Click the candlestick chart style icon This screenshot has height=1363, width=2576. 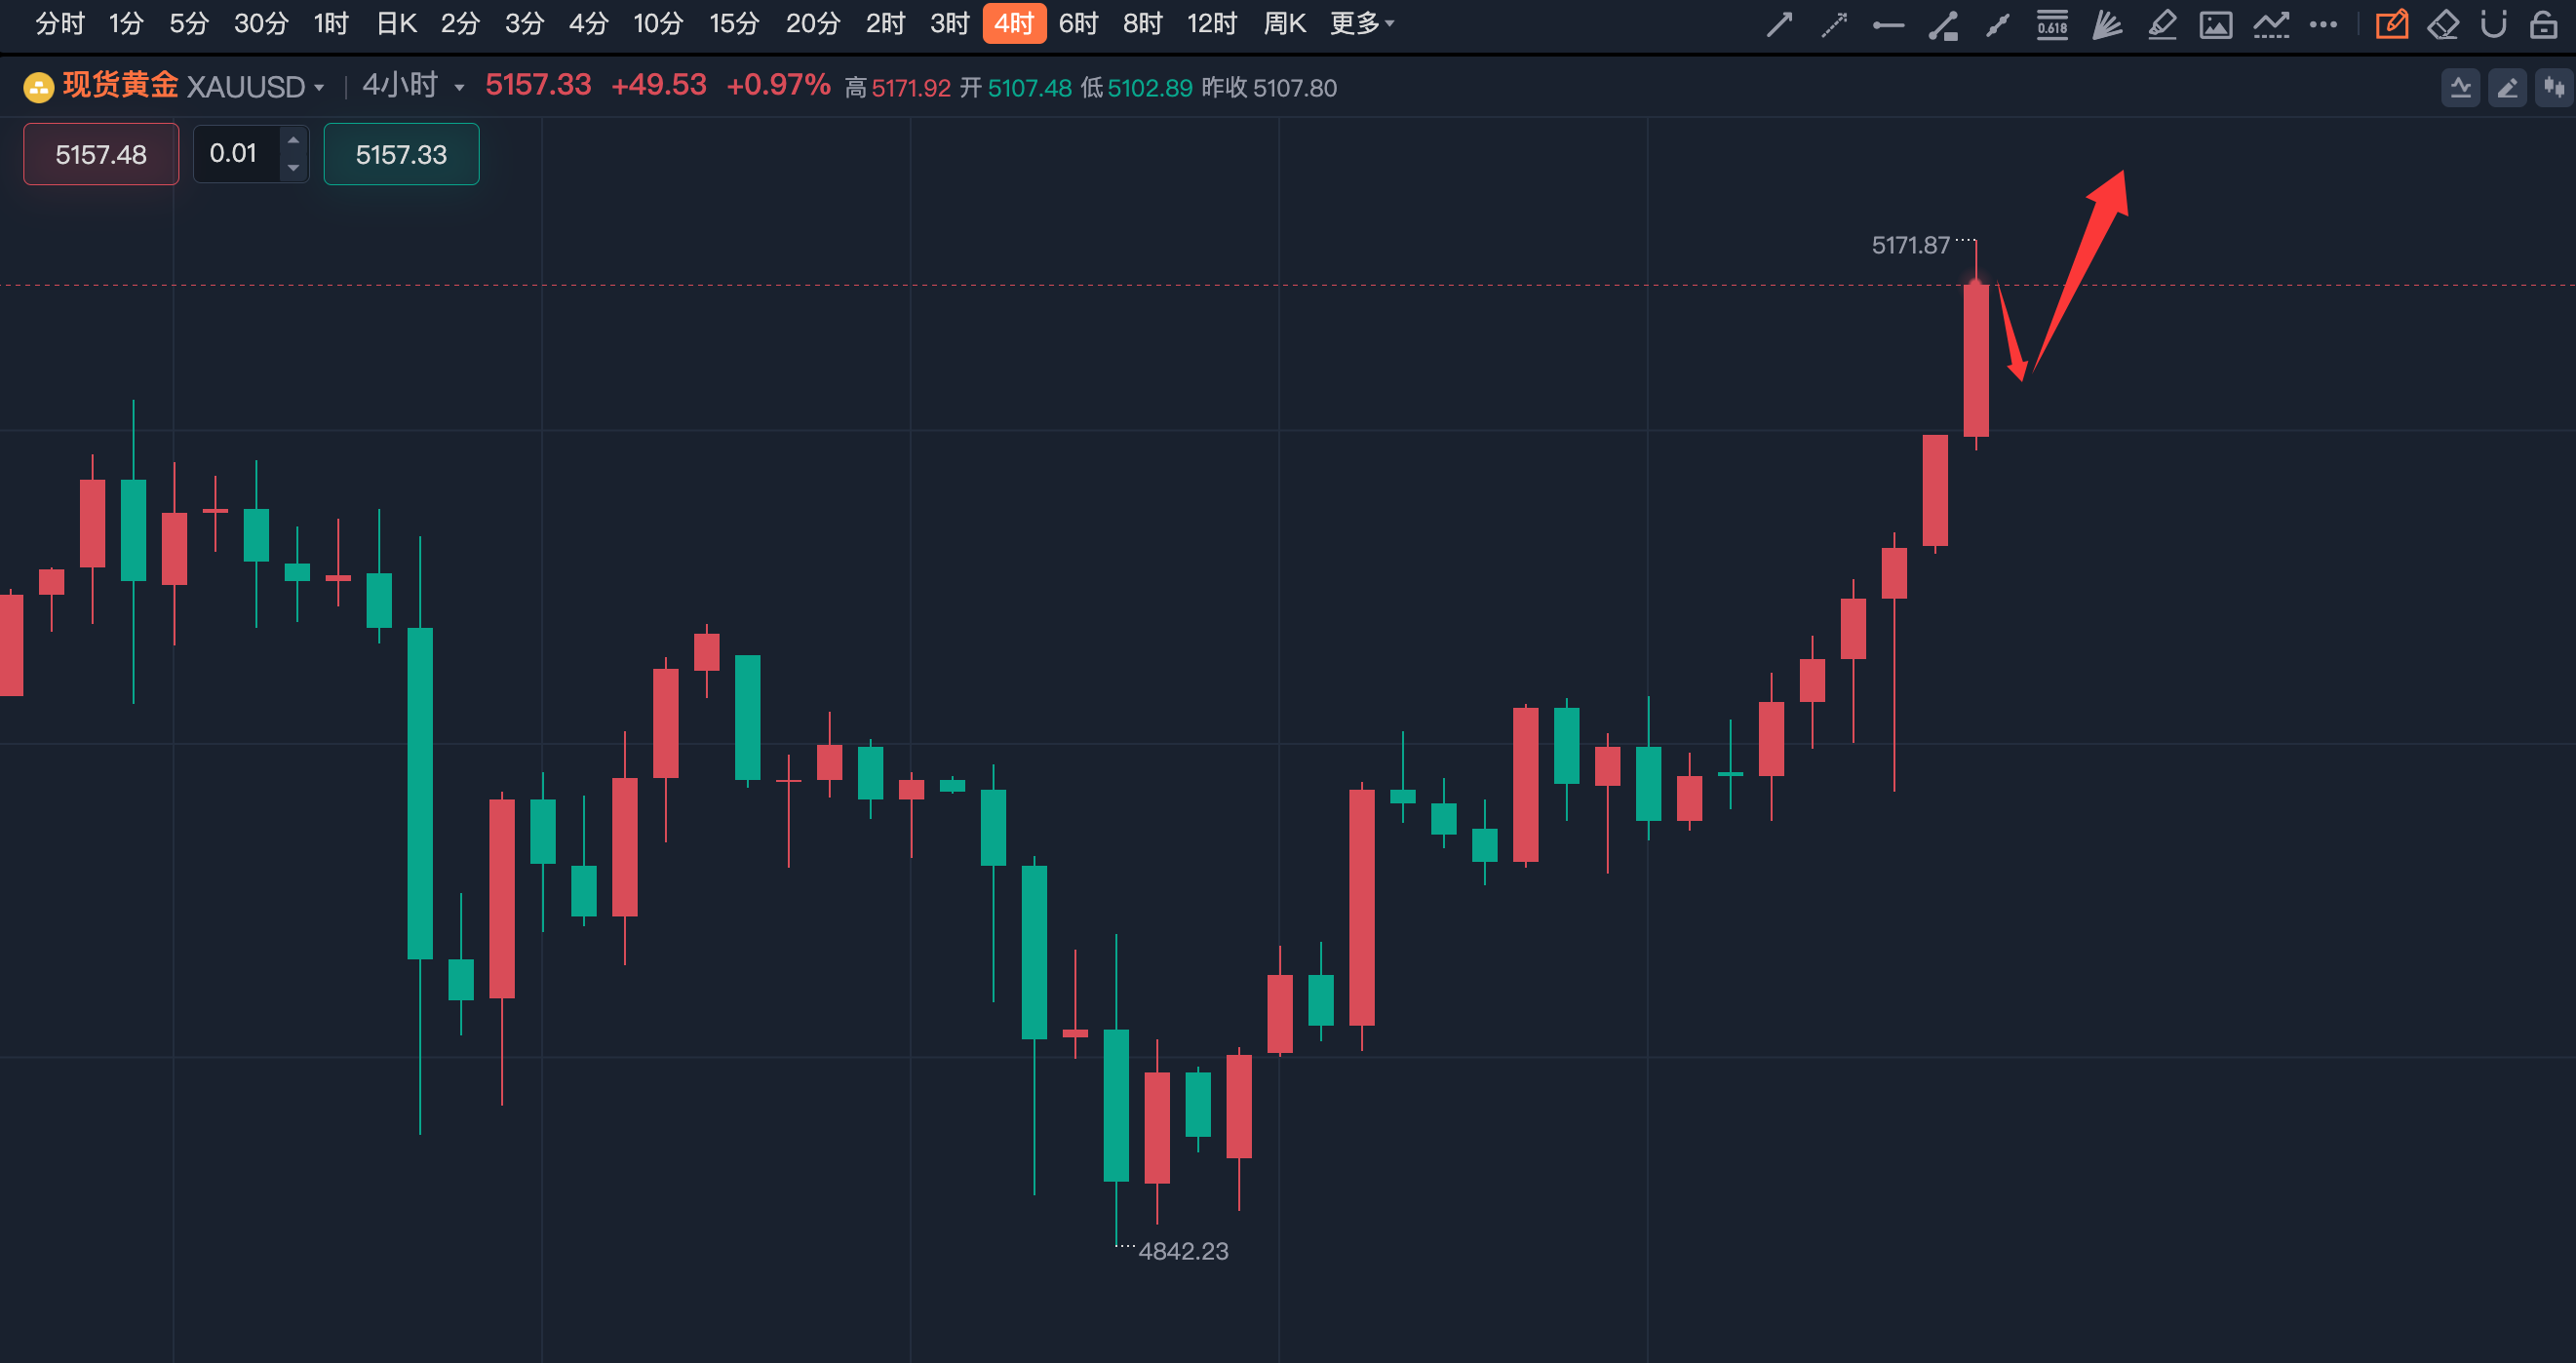2554,88
